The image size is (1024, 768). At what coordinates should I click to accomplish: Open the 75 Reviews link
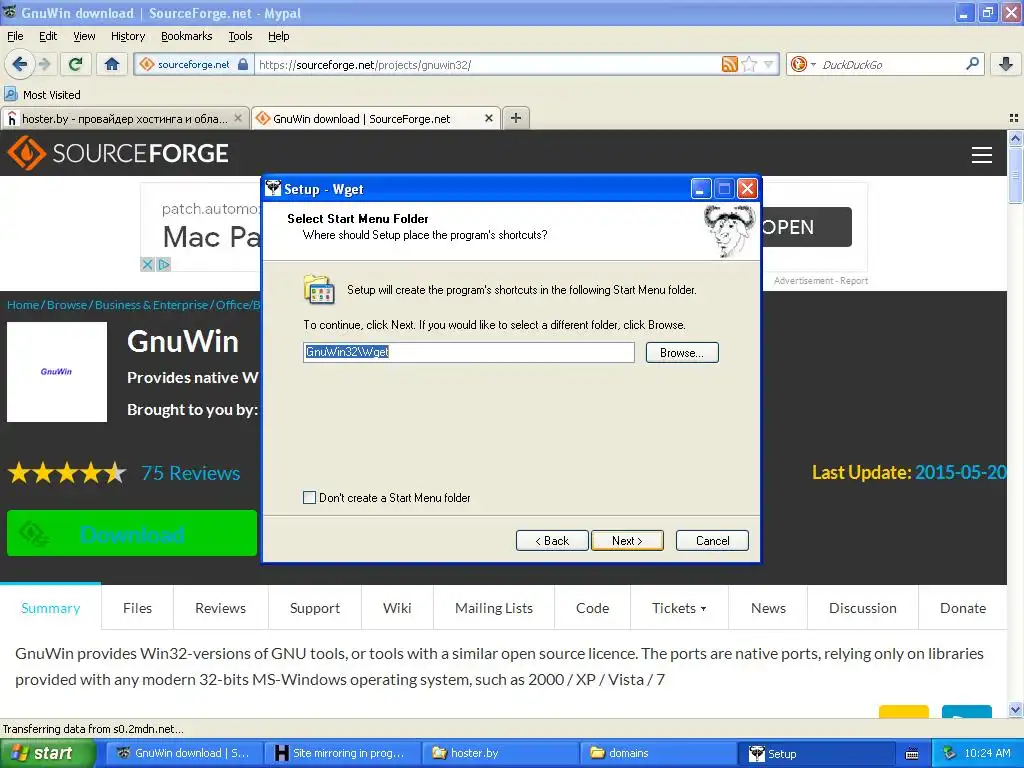click(191, 473)
